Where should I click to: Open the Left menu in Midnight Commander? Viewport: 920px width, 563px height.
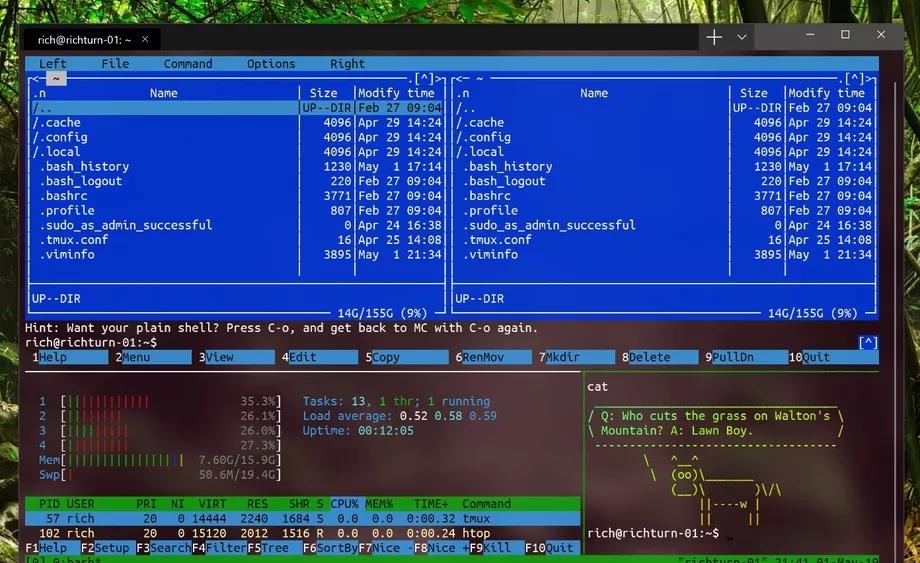pyautogui.click(x=52, y=63)
